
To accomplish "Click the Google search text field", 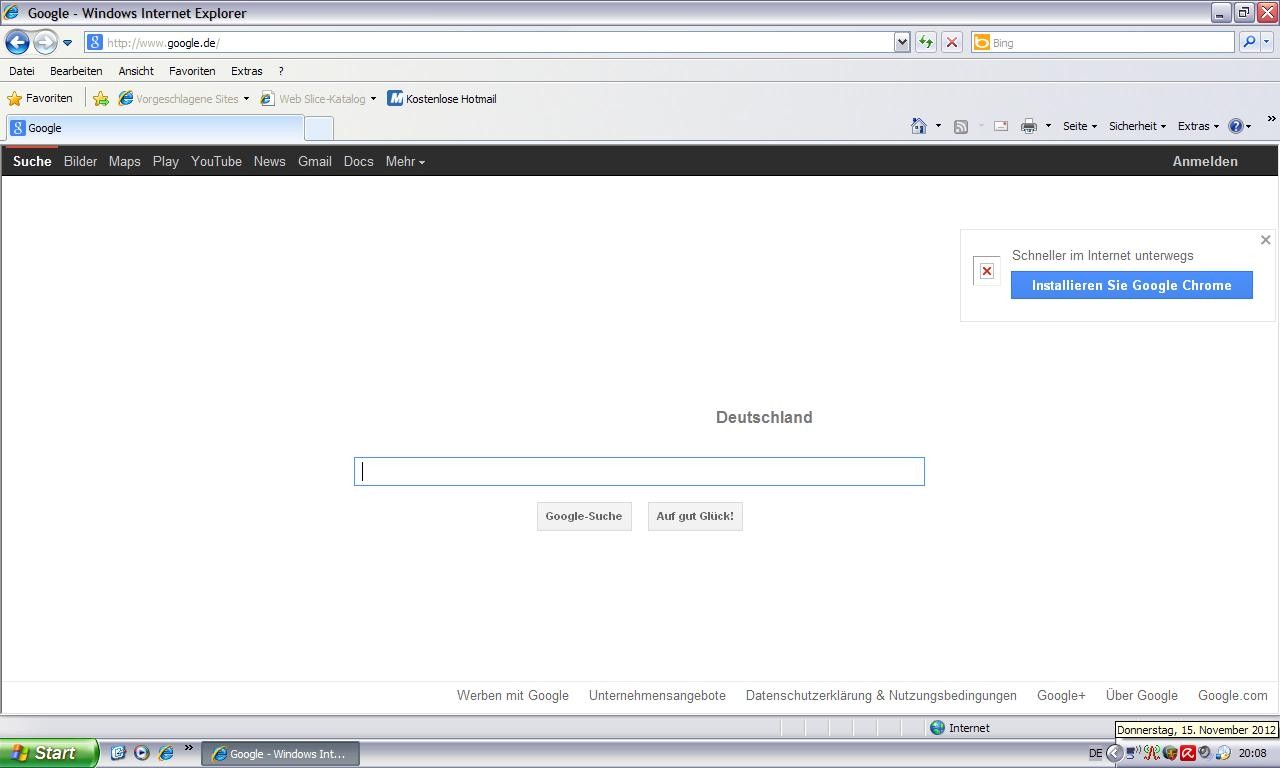I will (x=639, y=471).
